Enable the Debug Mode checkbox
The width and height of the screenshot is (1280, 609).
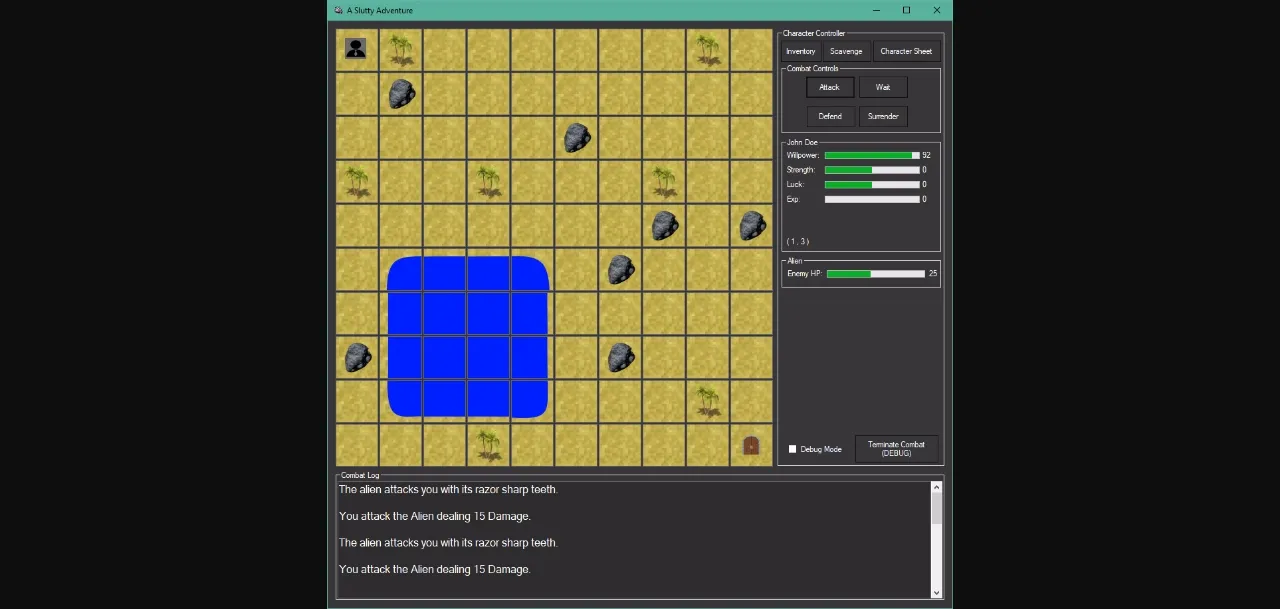point(793,449)
